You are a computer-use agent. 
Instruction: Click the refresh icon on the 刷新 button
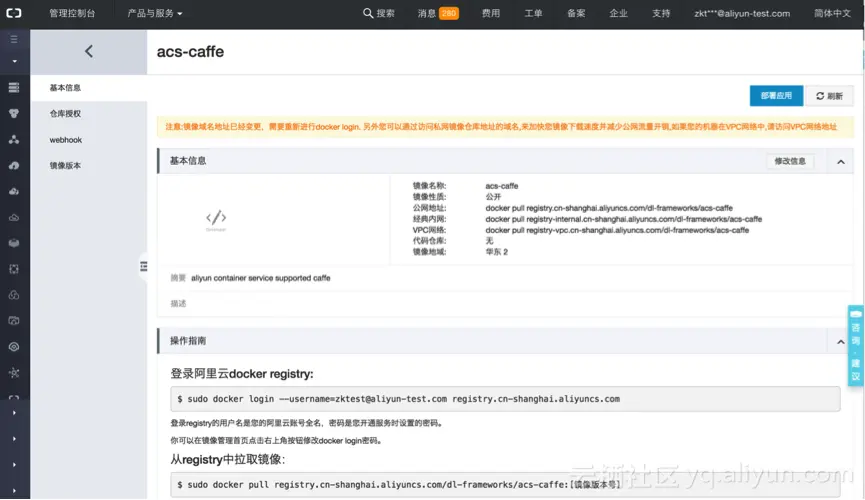(x=820, y=96)
